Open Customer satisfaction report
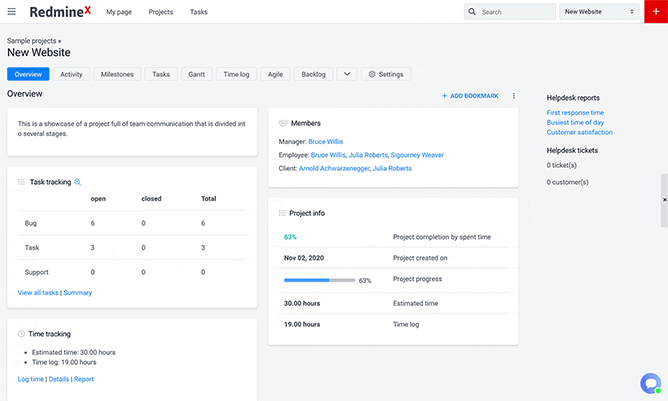668x401 pixels. [579, 132]
